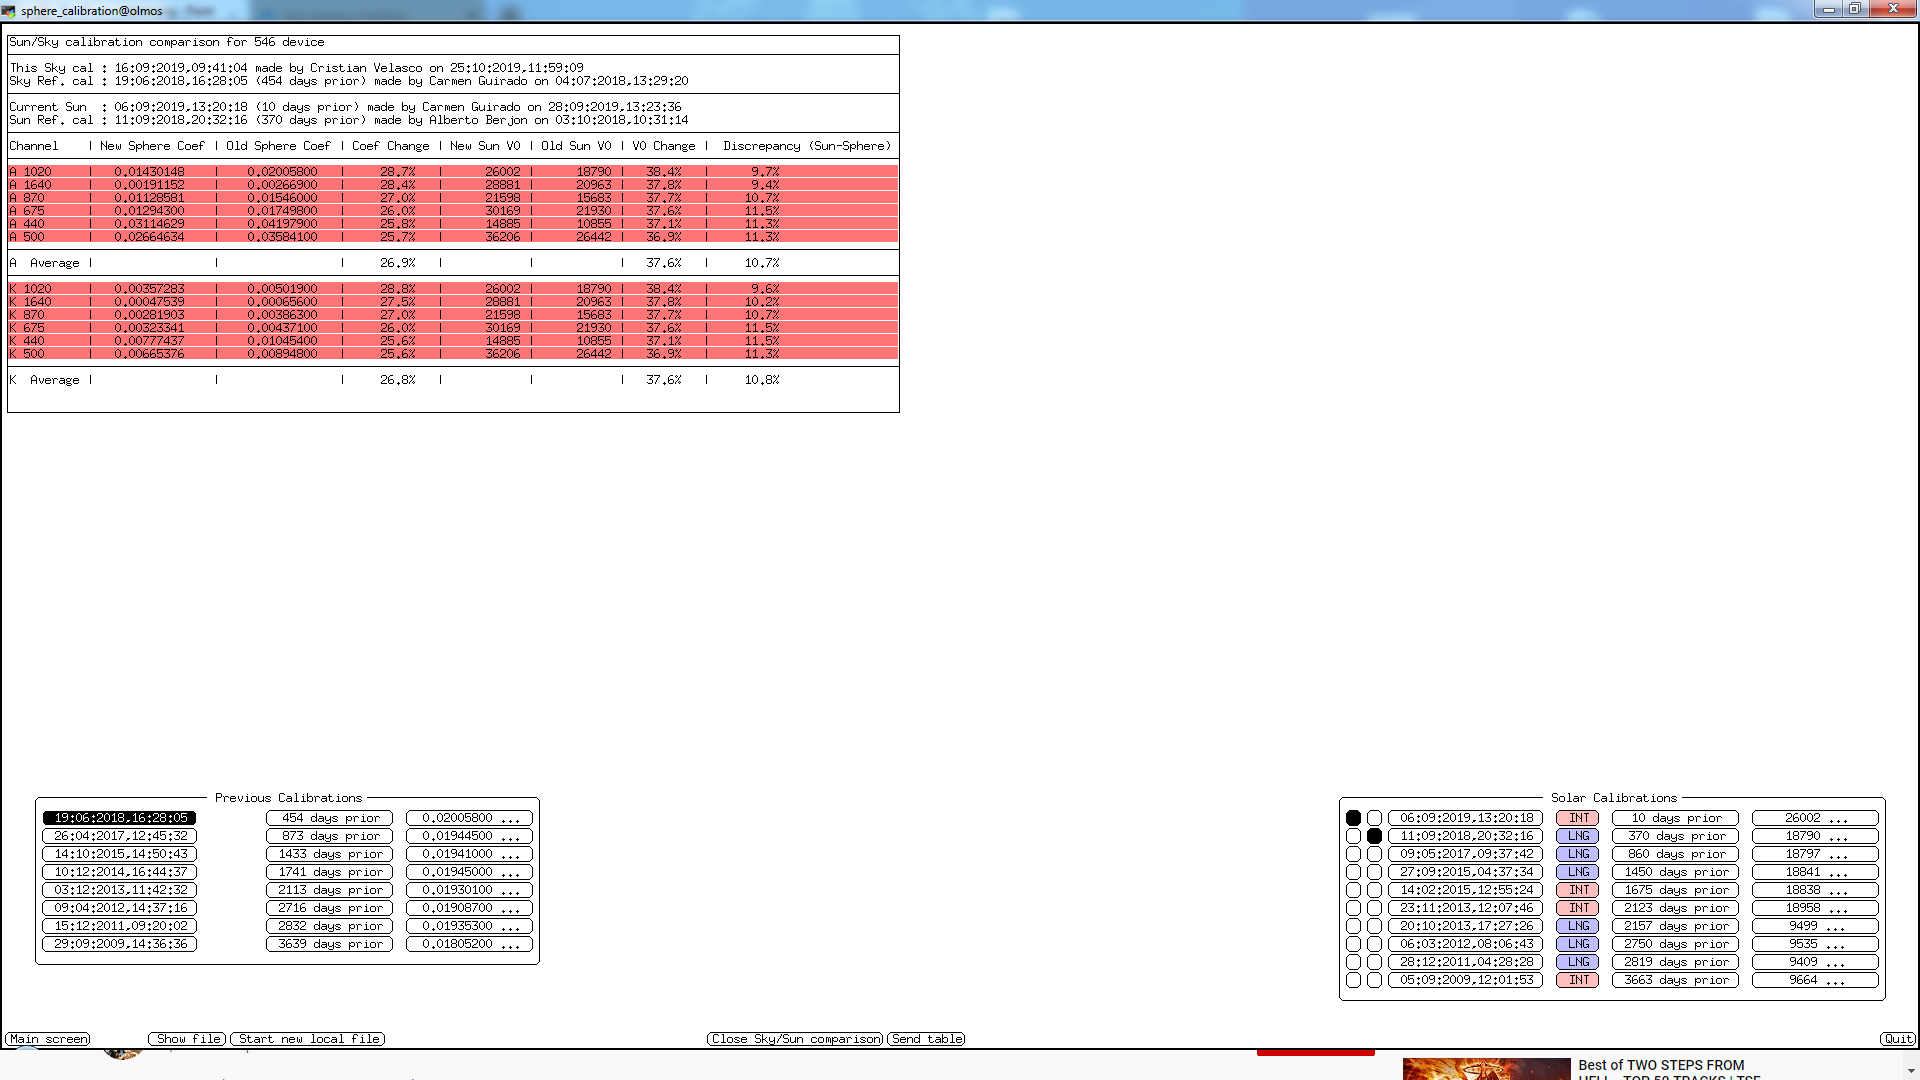Image resolution: width=1920 pixels, height=1080 pixels.
Task: Select previous calibration 19:06:2018,16:28:05
Action: pos(120,818)
